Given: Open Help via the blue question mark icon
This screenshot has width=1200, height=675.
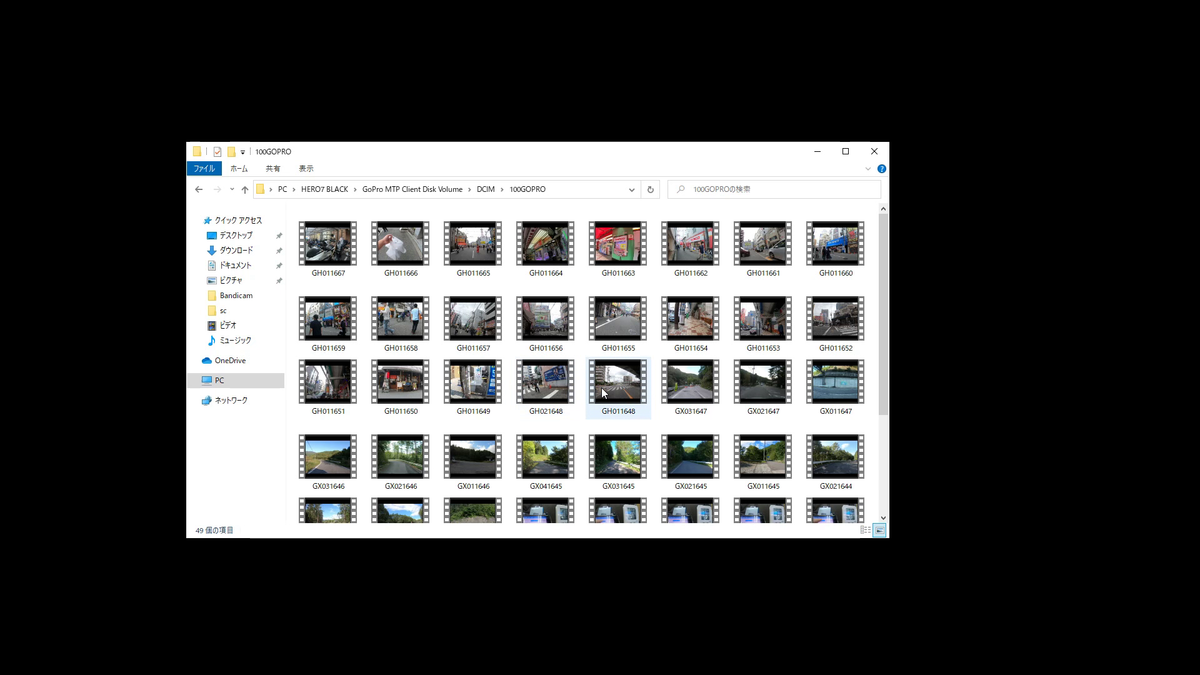Looking at the screenshot, I should 881,168.
